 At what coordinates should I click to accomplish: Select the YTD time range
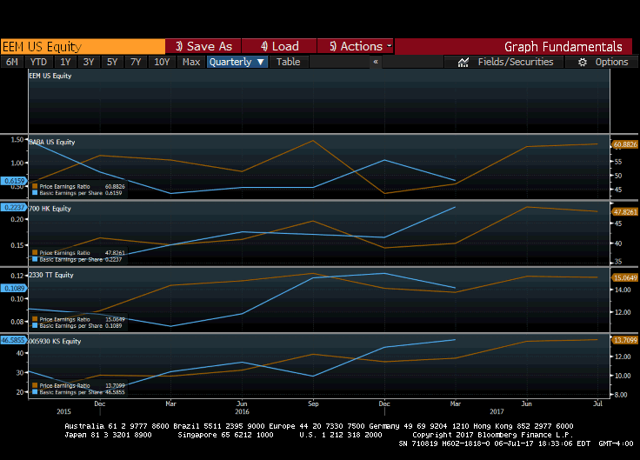click(x=39, y=62)
